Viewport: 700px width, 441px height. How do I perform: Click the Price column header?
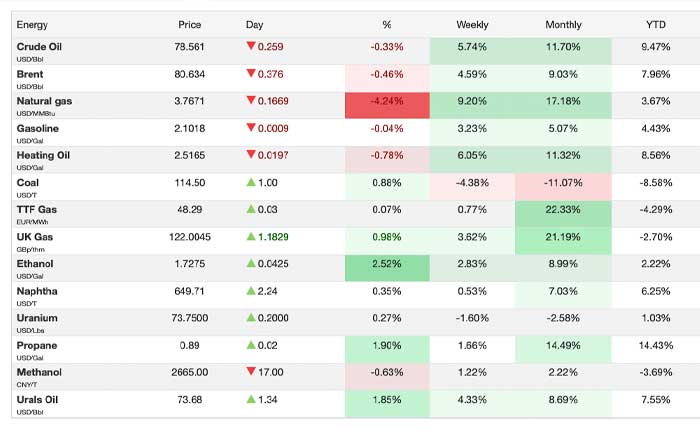point(189,23)
